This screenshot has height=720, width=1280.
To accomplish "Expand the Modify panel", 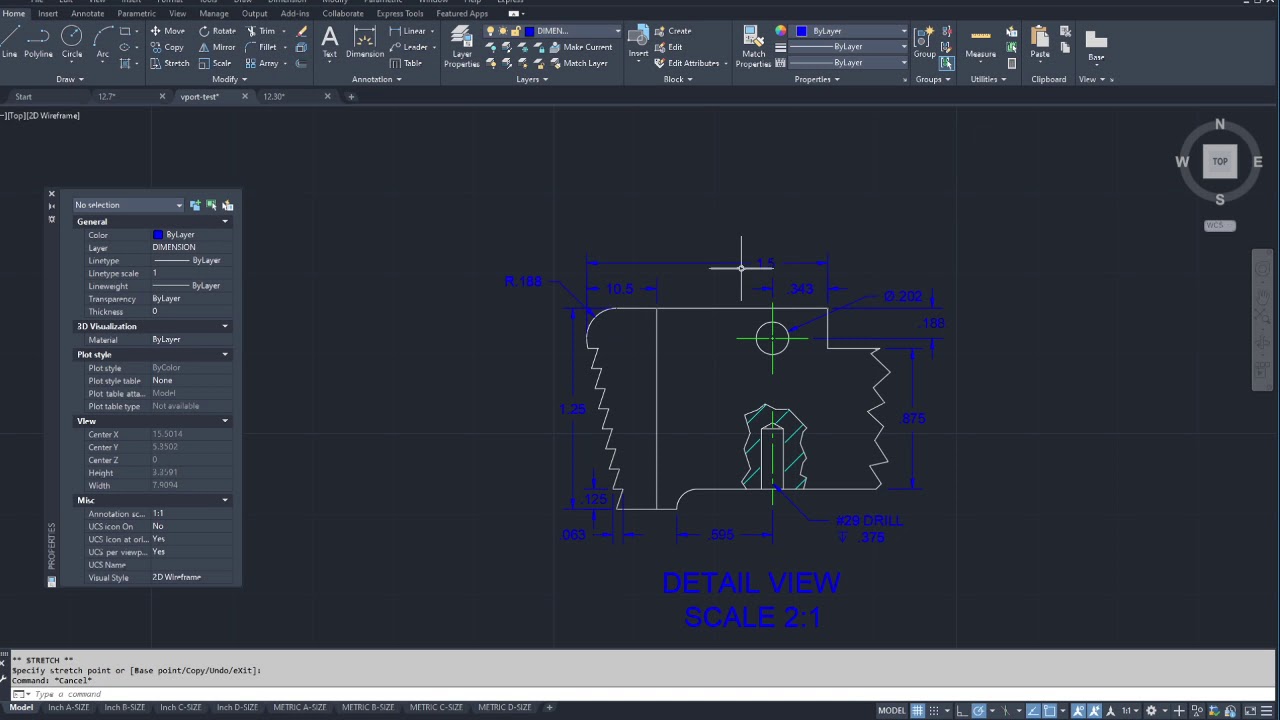I will point(229,79).
